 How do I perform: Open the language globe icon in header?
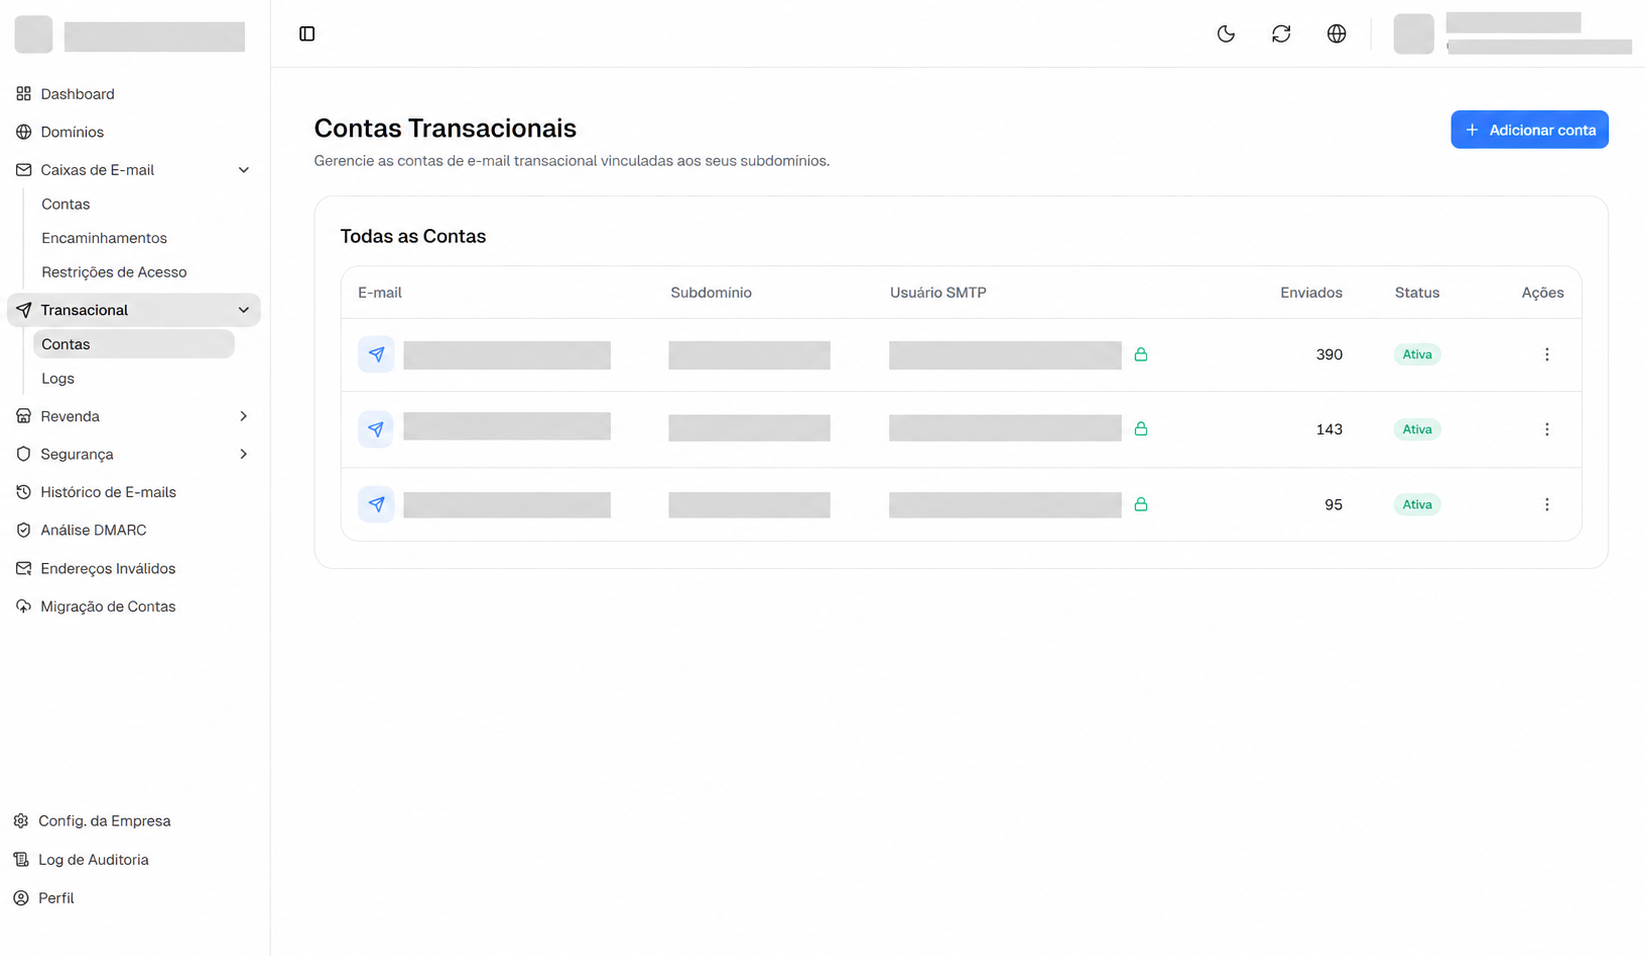[1336, 34]
